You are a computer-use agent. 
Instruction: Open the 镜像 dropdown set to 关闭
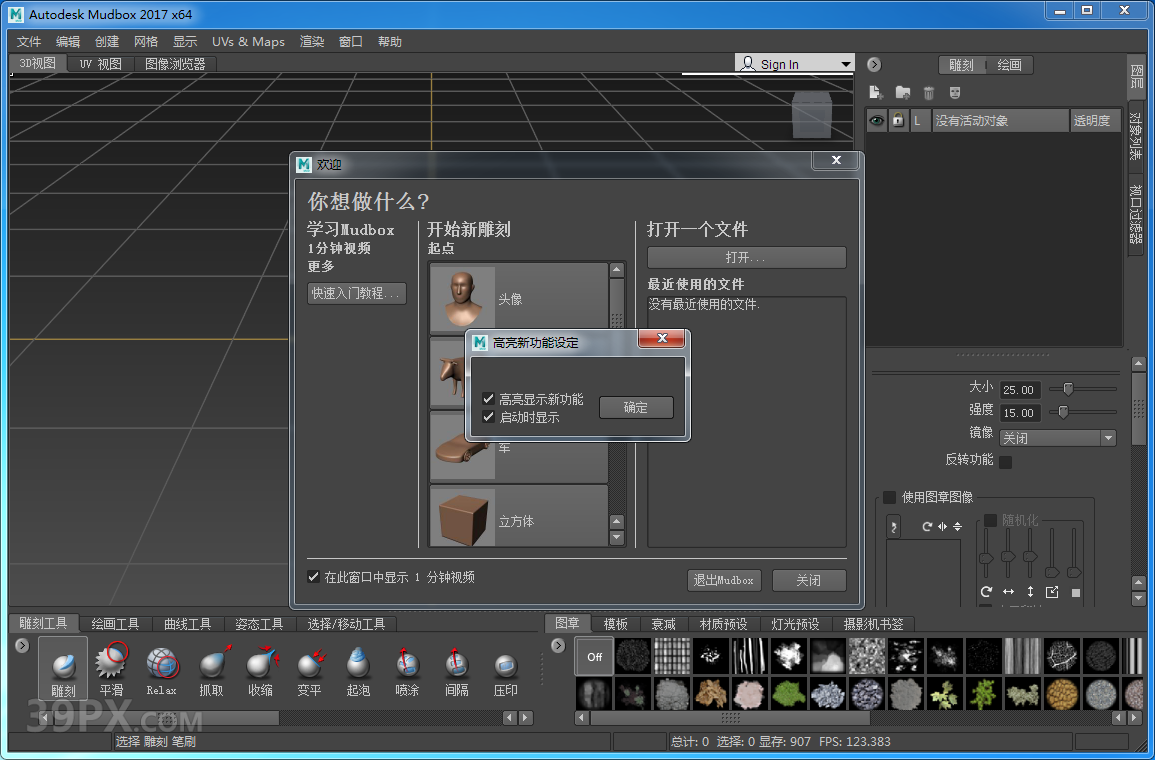pyautogui.click(x=1058, y=437)
